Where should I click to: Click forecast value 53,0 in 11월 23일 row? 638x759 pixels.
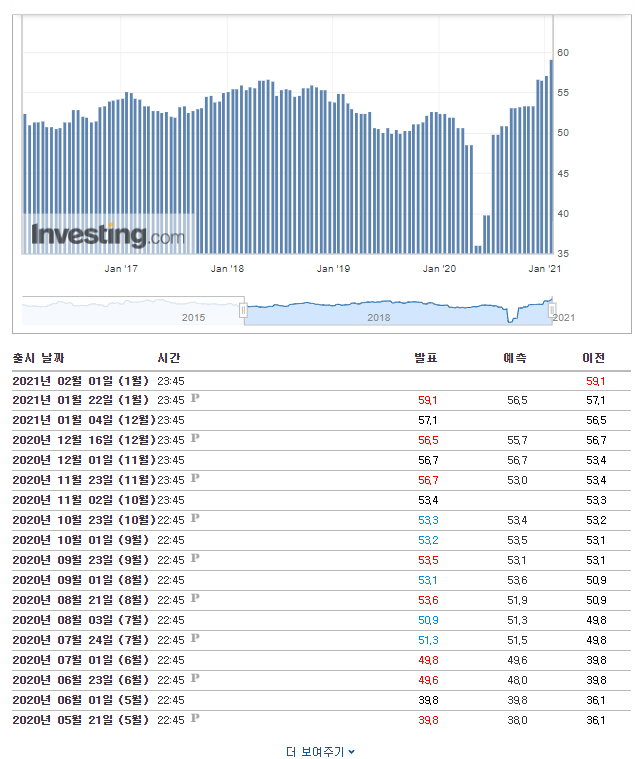(517, 480)
